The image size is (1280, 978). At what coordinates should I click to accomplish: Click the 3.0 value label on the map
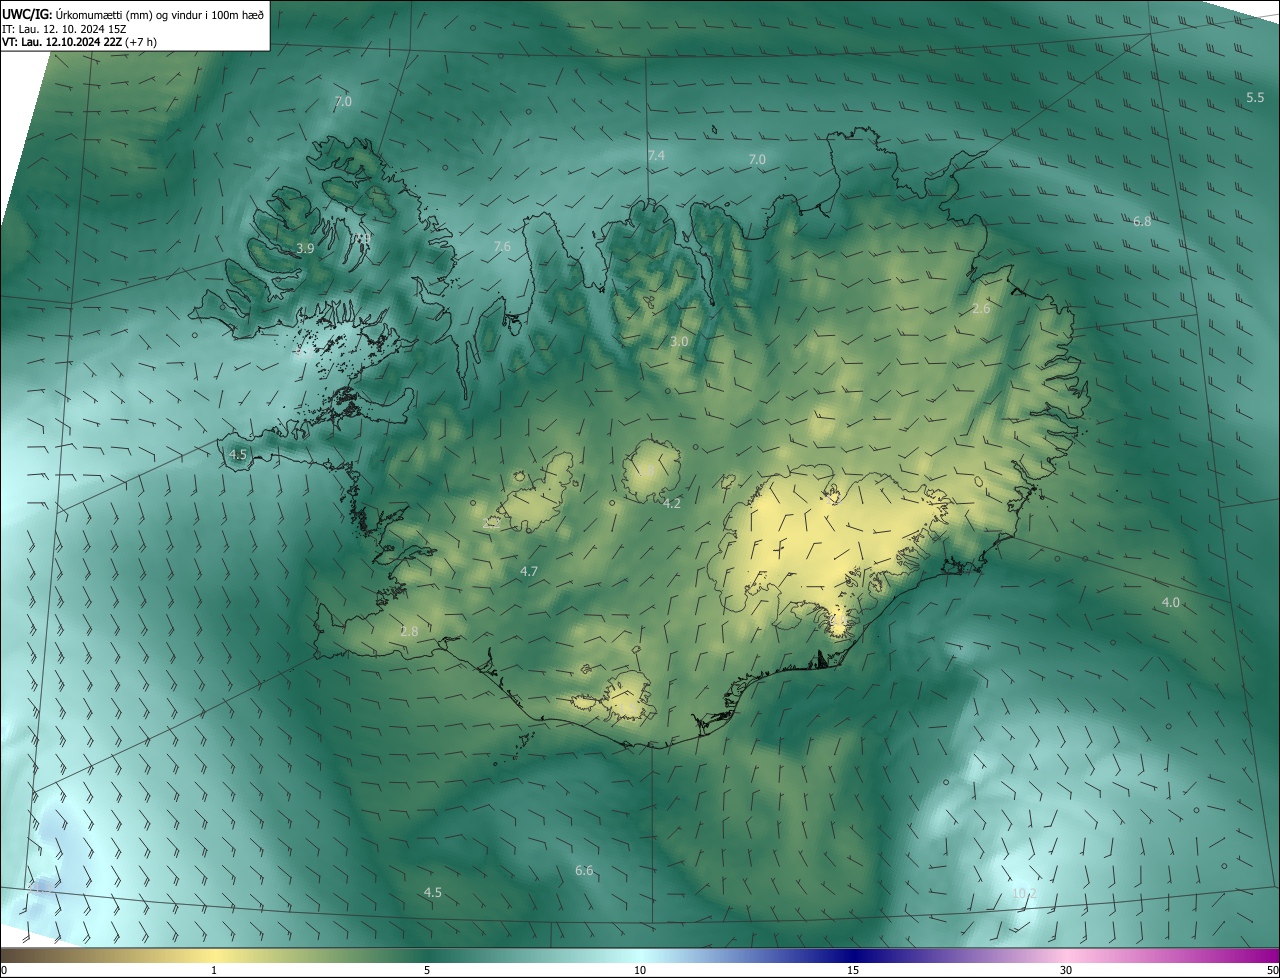click(679, 341)
